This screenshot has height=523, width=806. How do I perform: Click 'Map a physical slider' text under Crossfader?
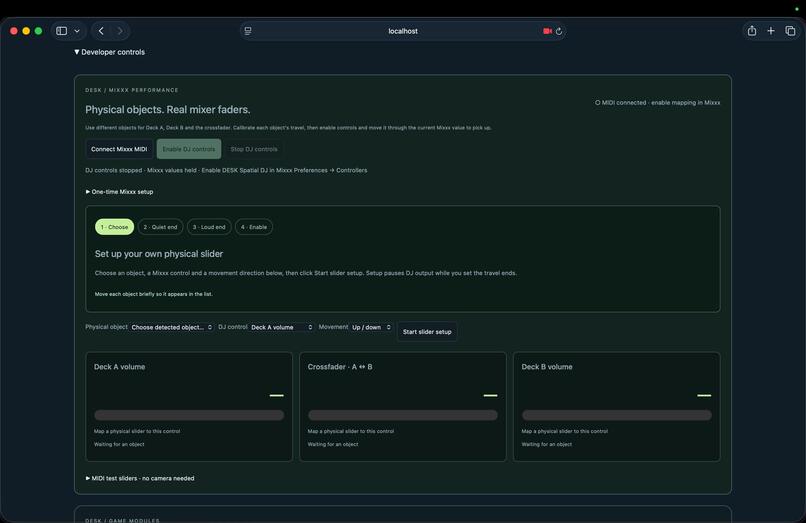(351, 431)
